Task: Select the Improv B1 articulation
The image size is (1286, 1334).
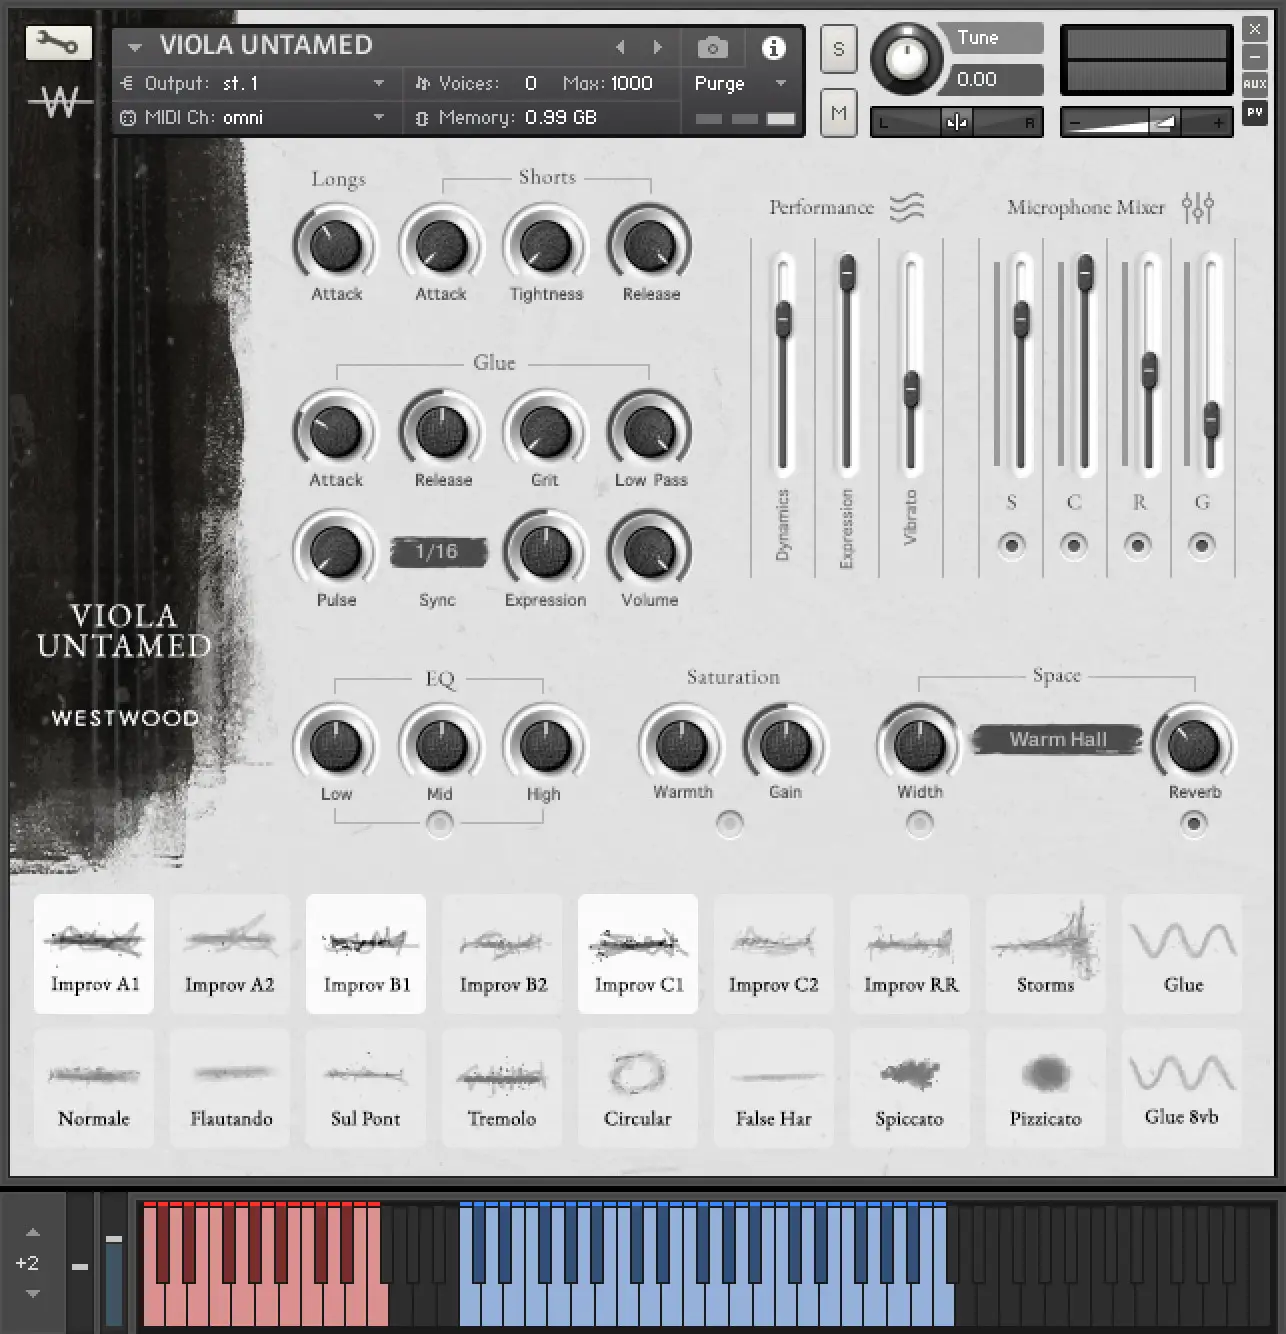Action: [366, 954]
